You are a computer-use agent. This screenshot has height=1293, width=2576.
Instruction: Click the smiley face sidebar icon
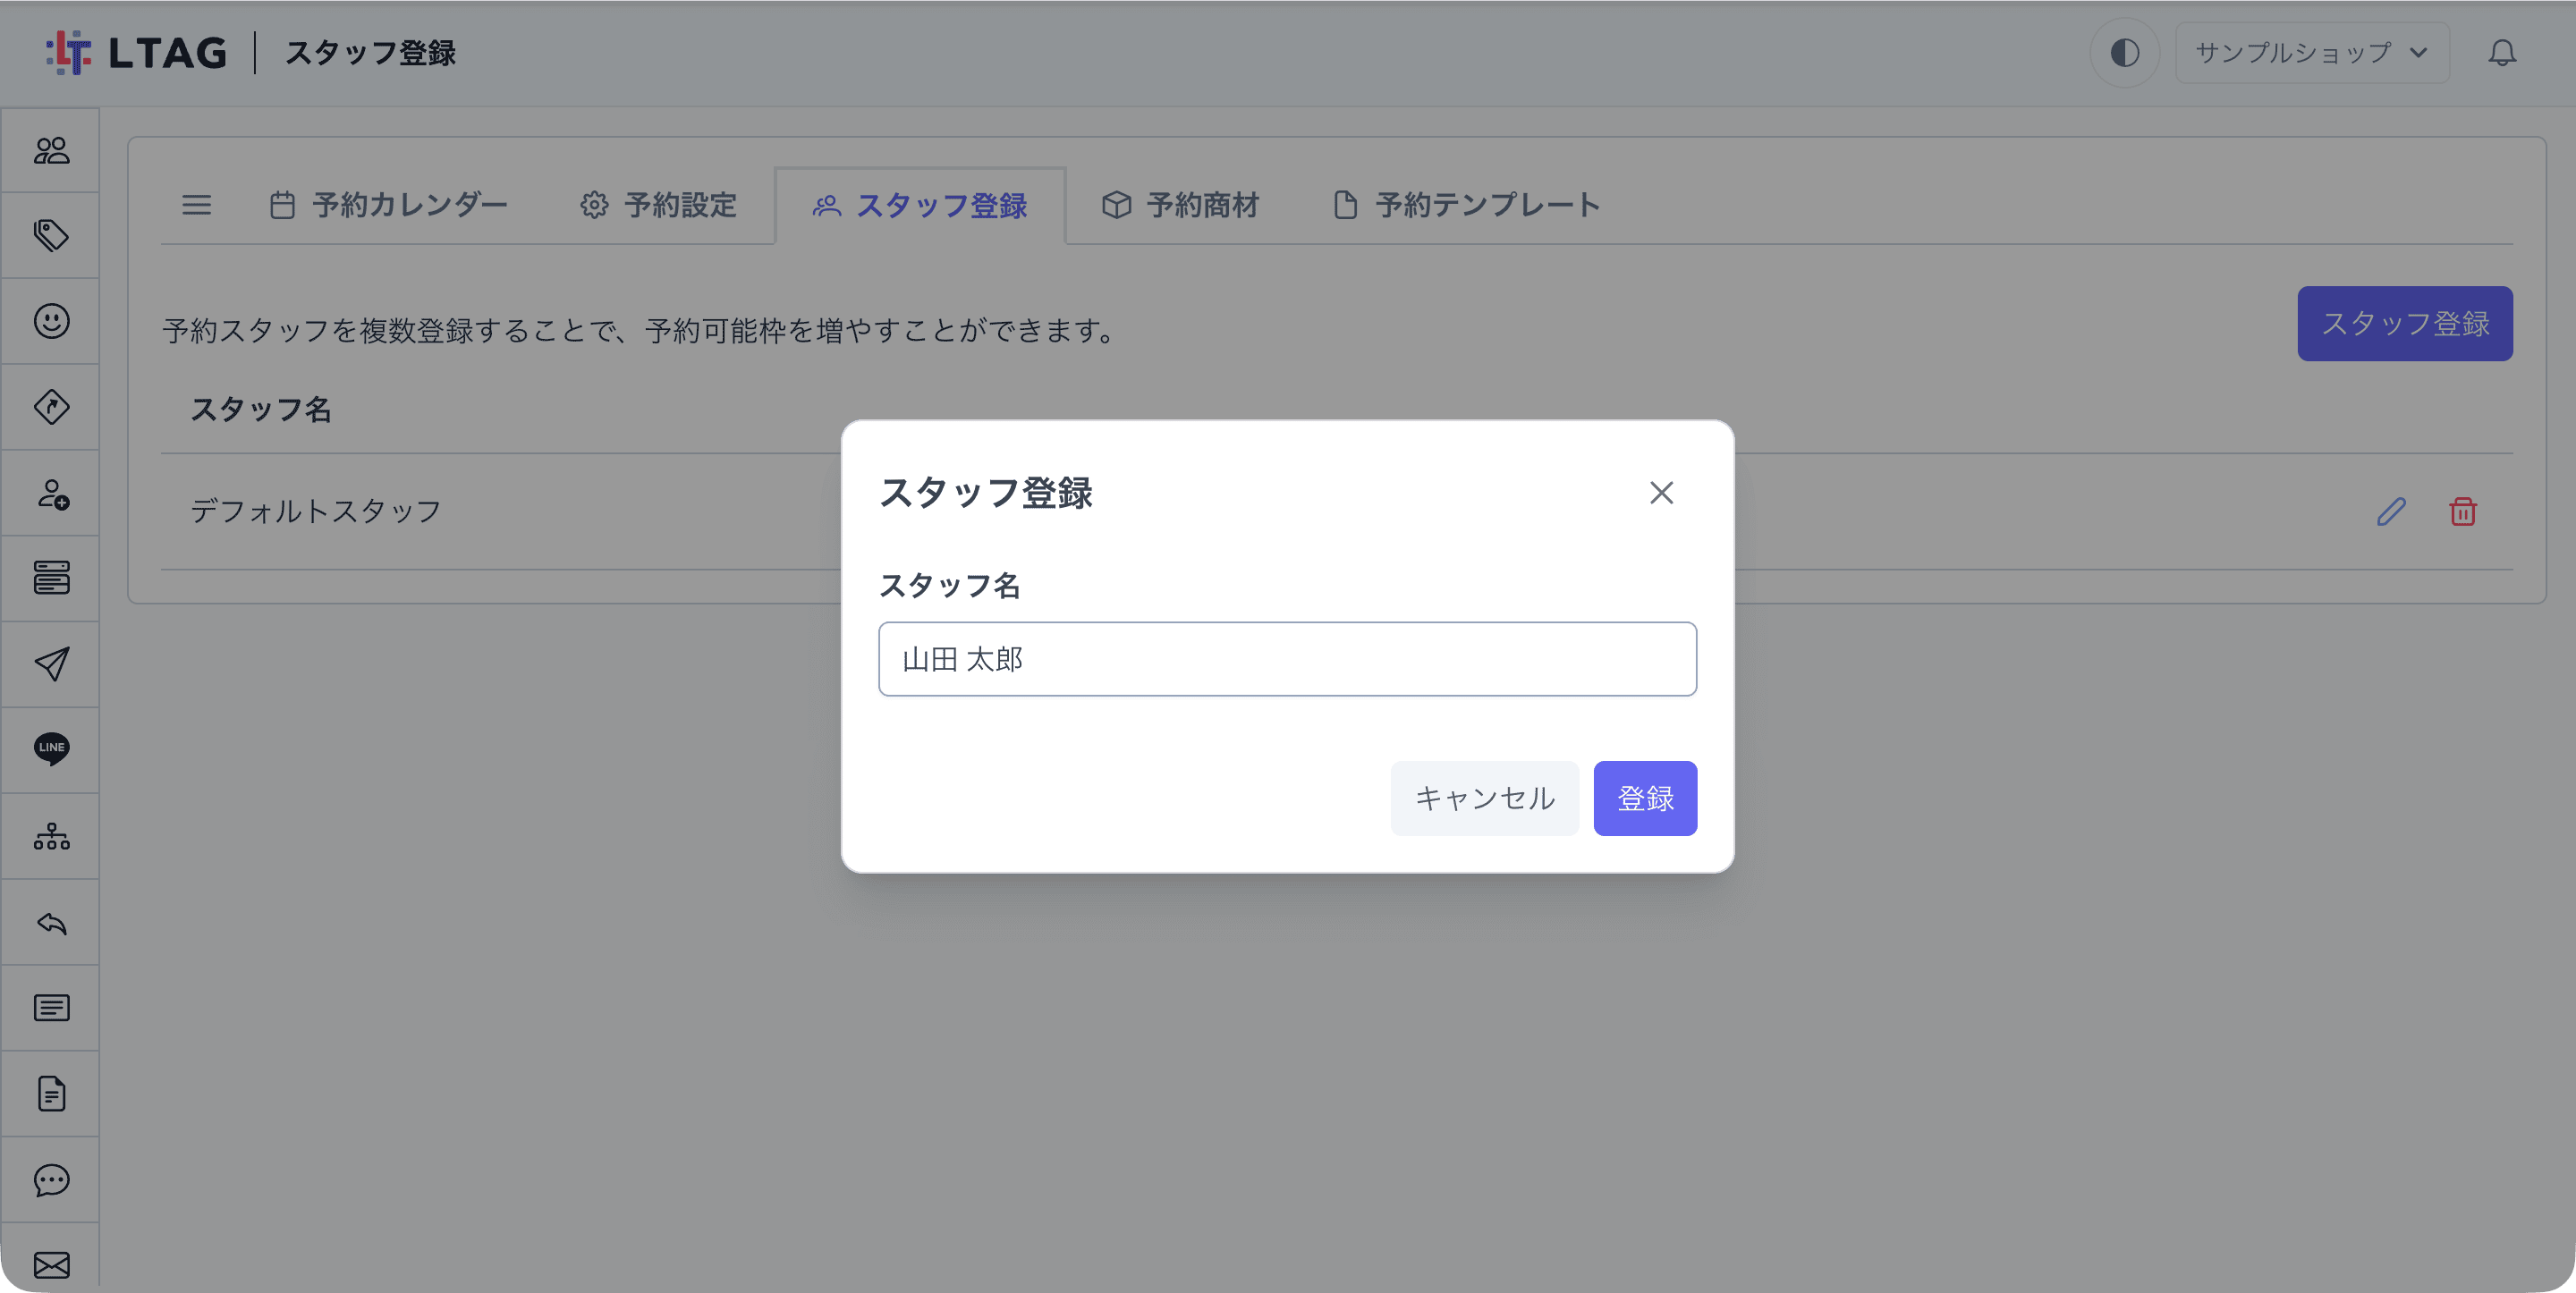[x=51, y=321]
